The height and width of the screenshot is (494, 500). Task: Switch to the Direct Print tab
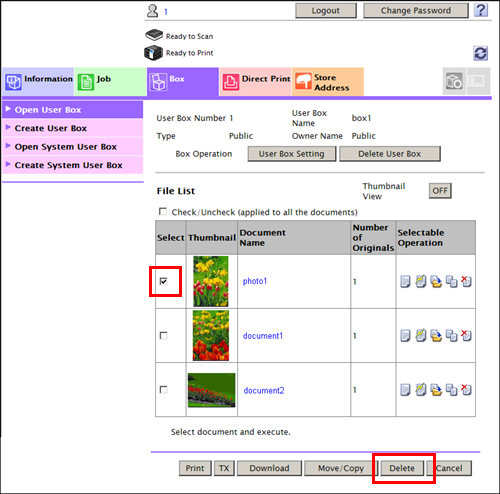pos(255,82)
